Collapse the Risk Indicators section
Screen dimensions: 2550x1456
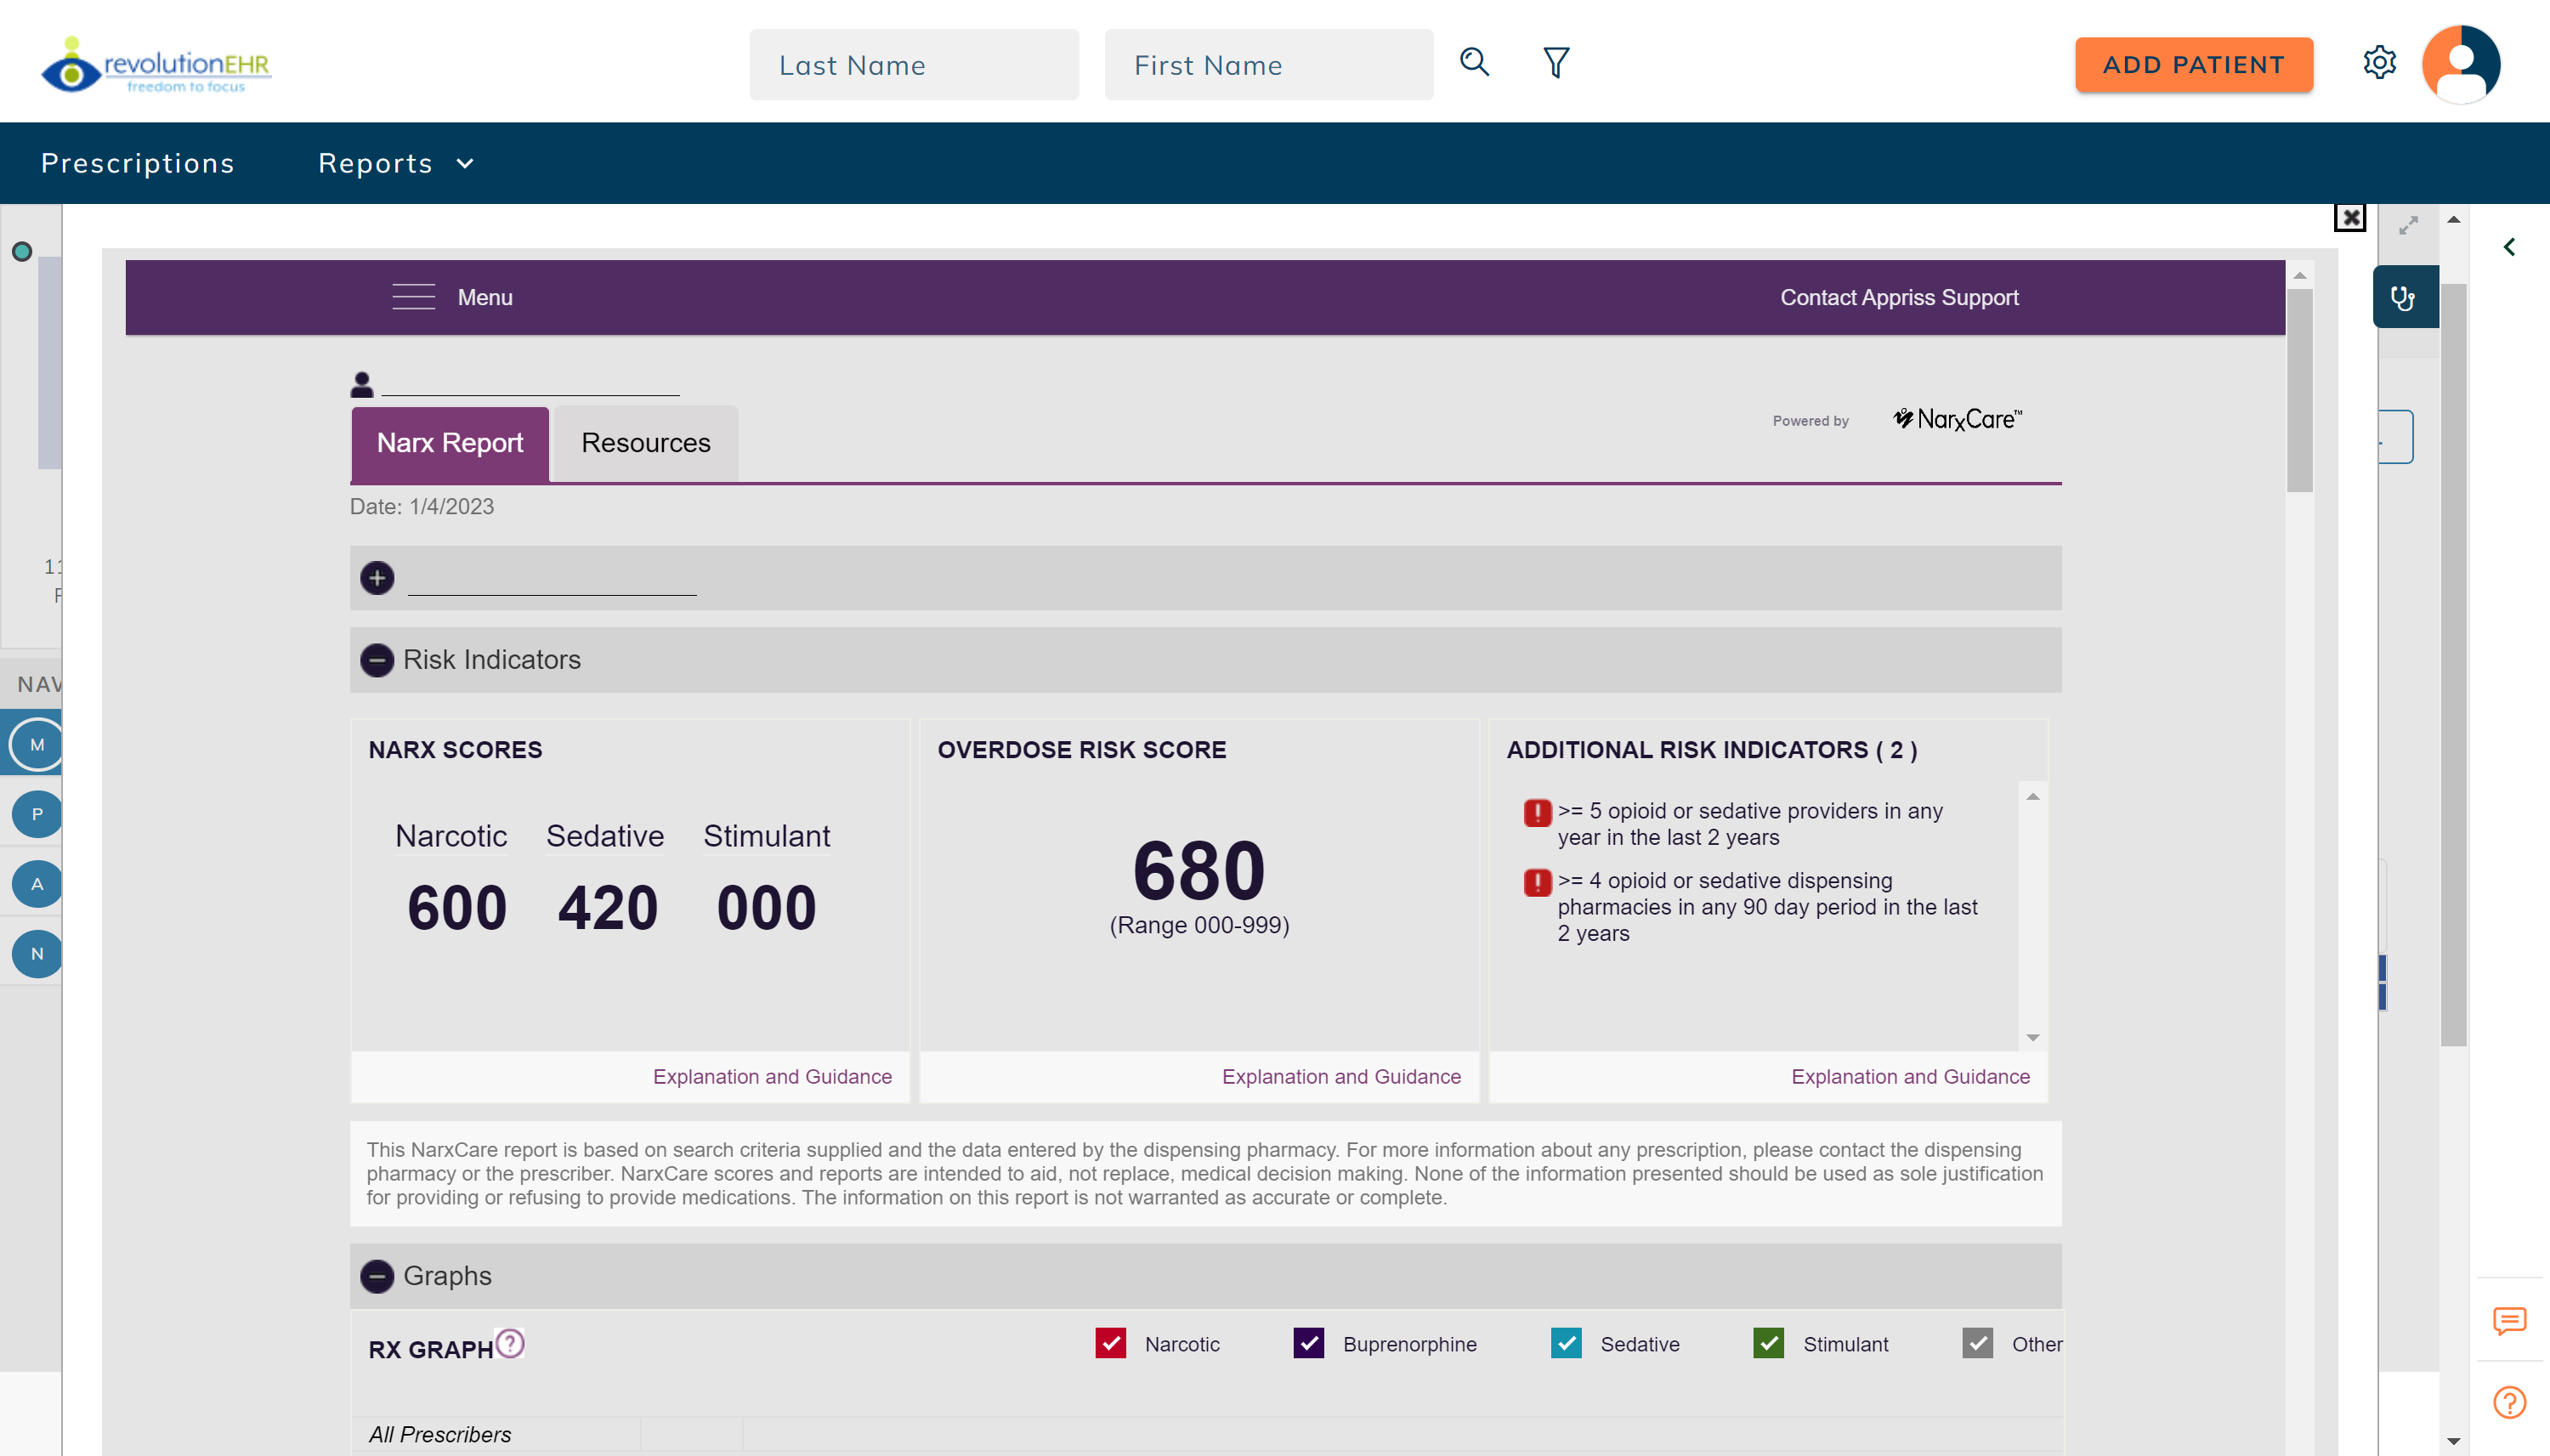[x=377, y=660]
